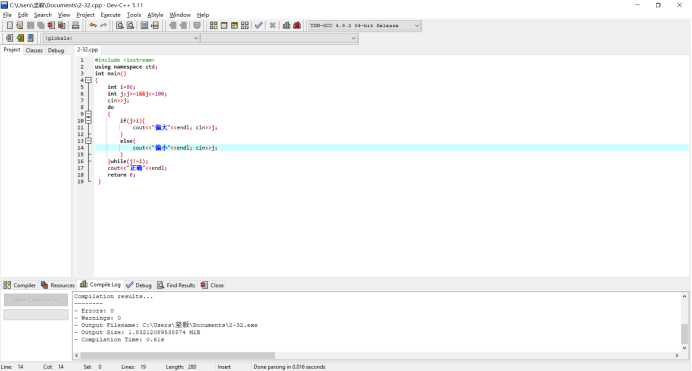Click the red delete profiling information icon
This screenshot has width=692, height=371.
297,26
